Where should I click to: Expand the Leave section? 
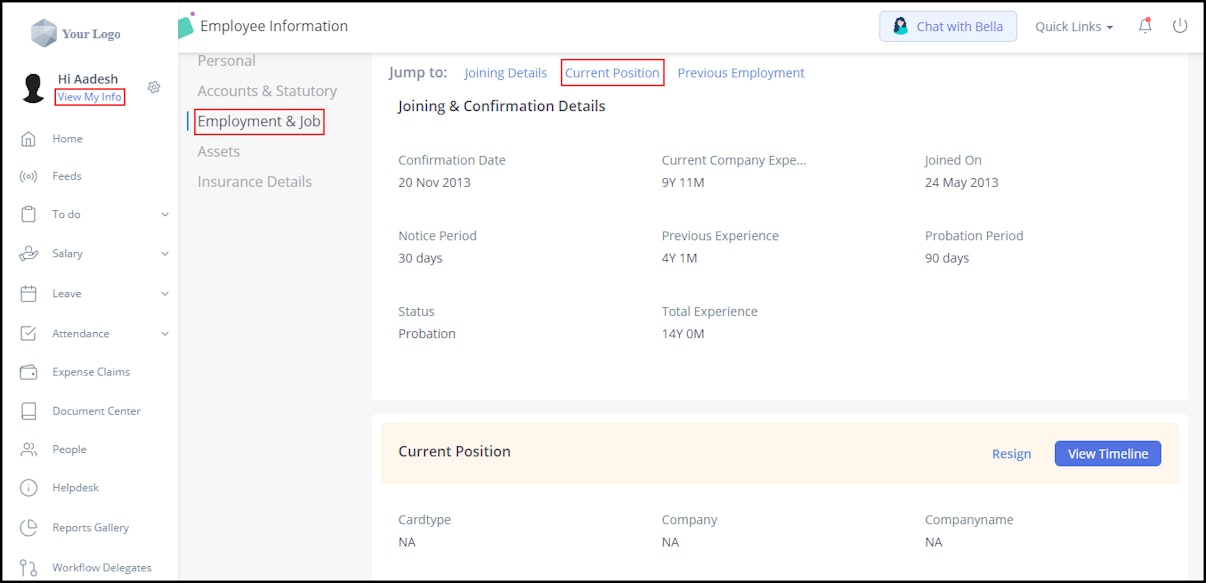pyautogui.click(x=66, y=293)
